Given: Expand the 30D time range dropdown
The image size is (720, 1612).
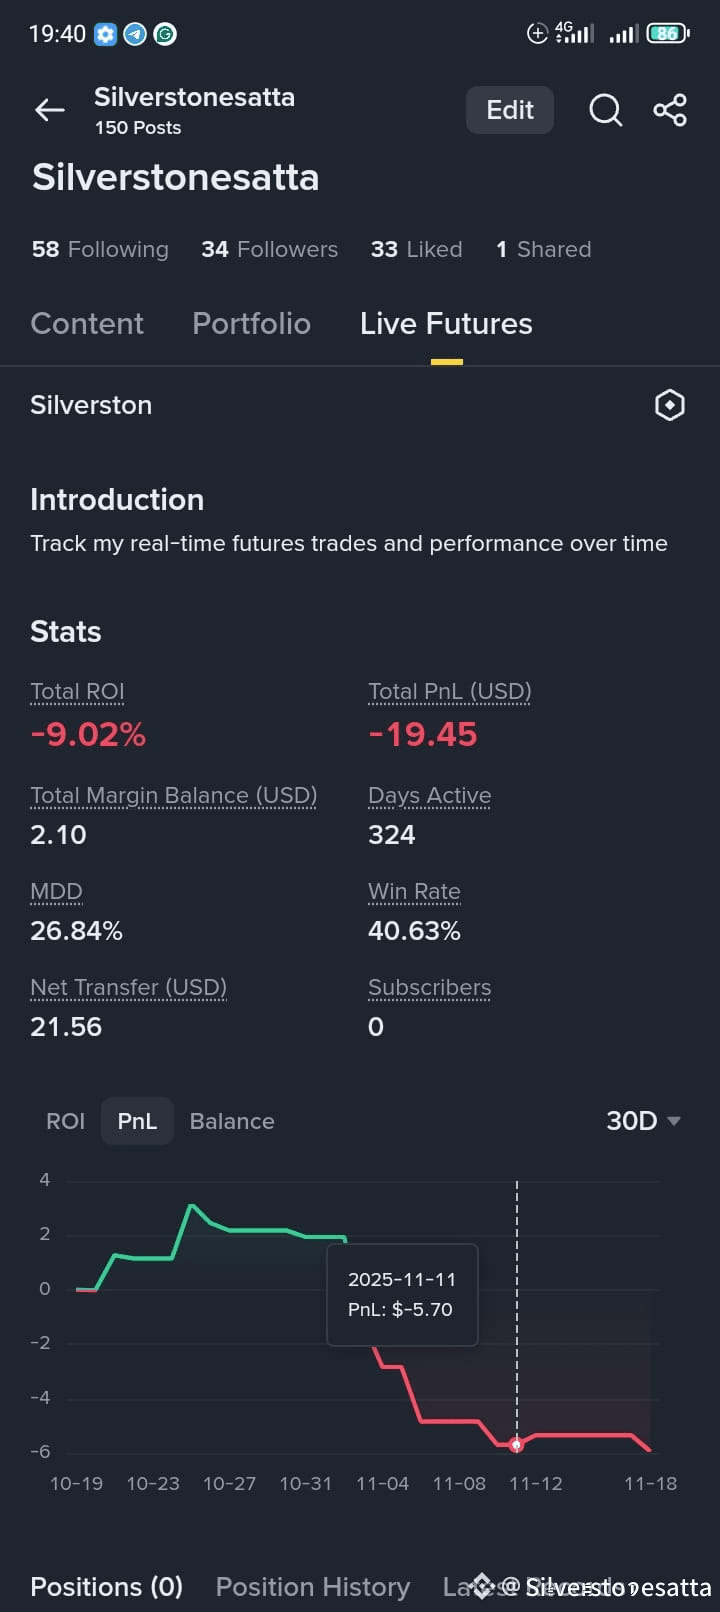Looking at the screenshot, I should [643, 1121].
